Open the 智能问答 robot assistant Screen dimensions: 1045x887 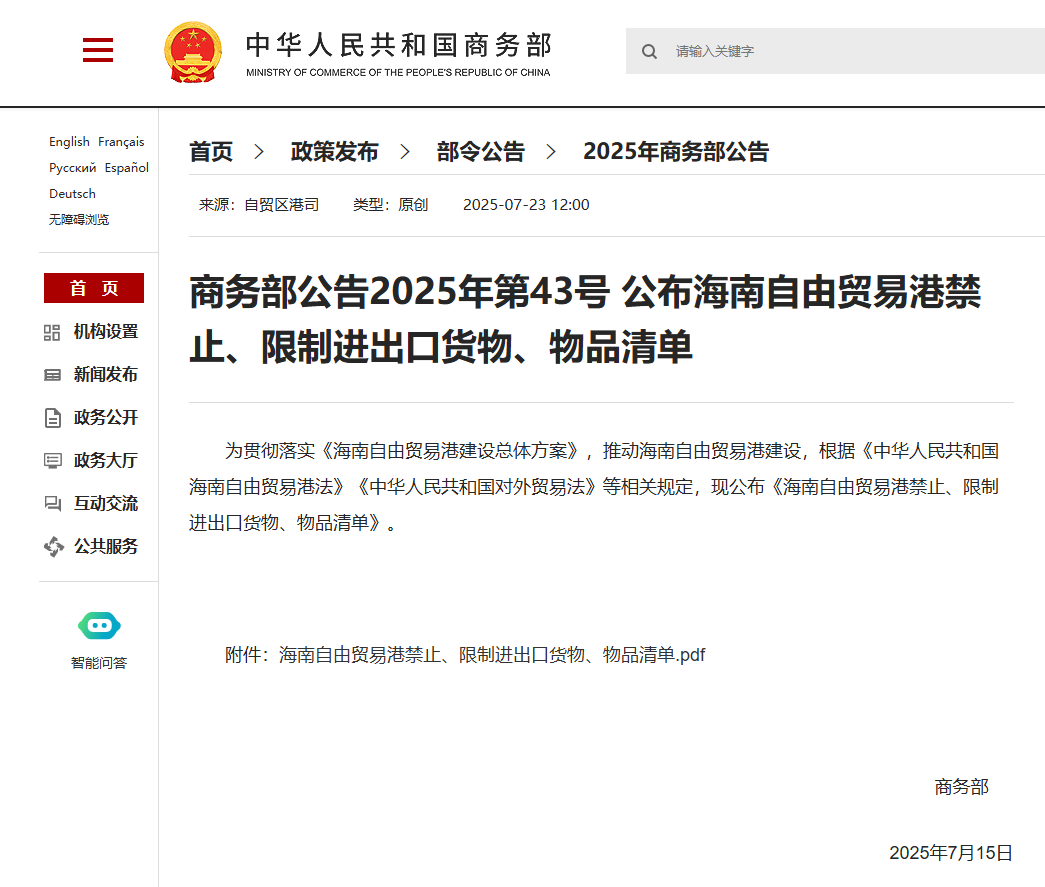tap(99, 626)
